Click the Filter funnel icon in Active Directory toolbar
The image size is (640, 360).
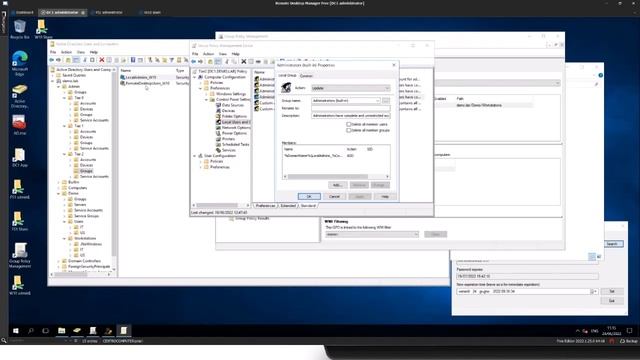[171, 60]
